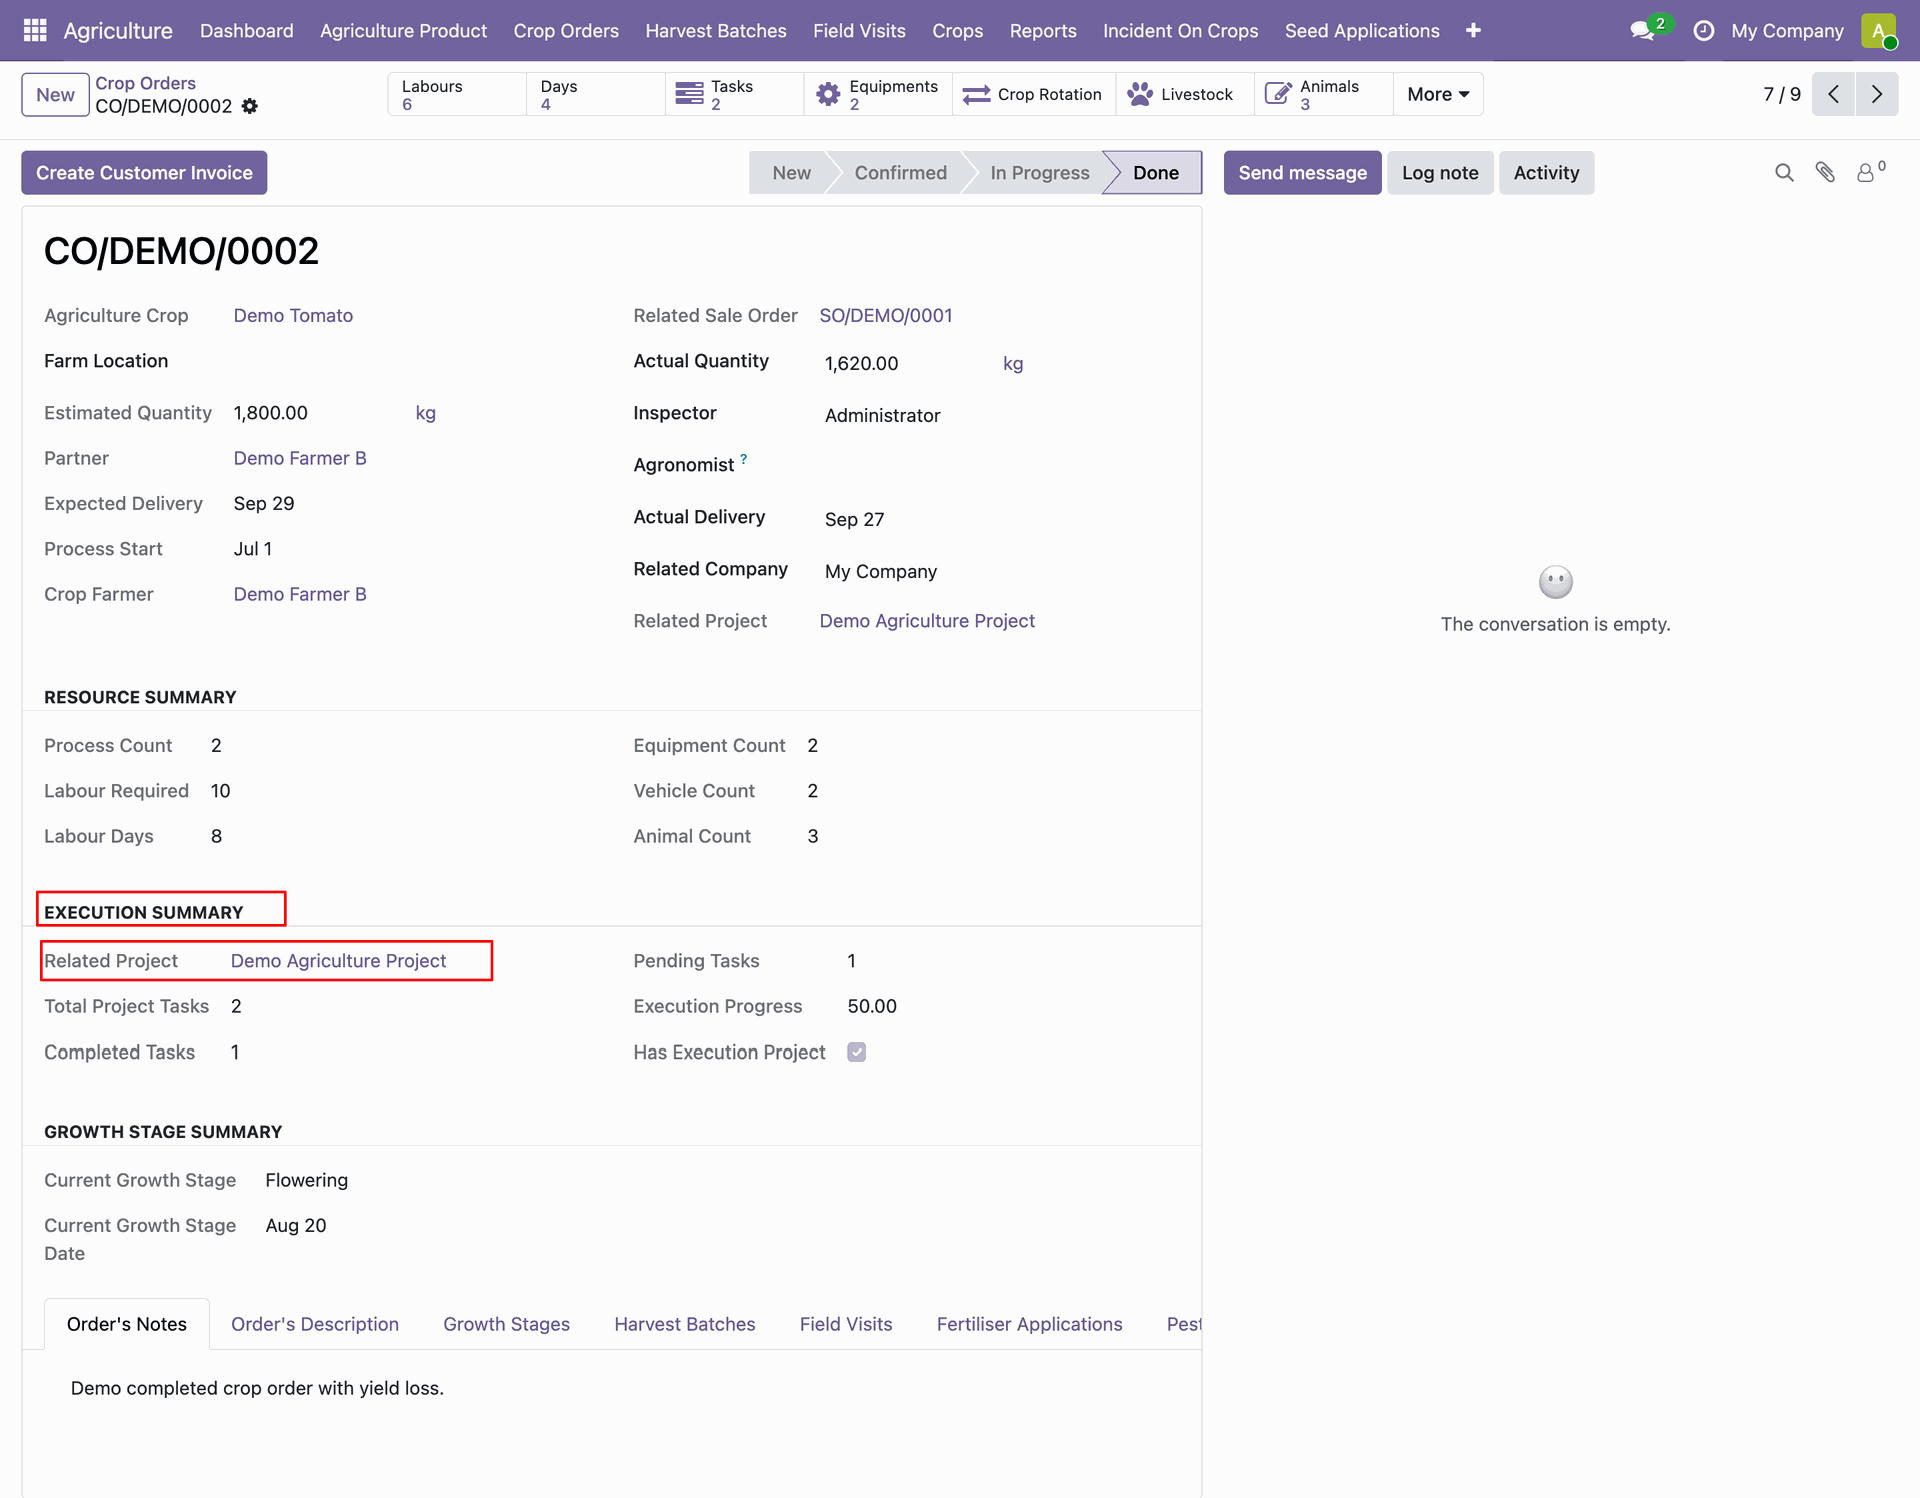Open help tooltip beside Agronomist
Screen dimensions: 1920x1498
click(x=743, y=459)
